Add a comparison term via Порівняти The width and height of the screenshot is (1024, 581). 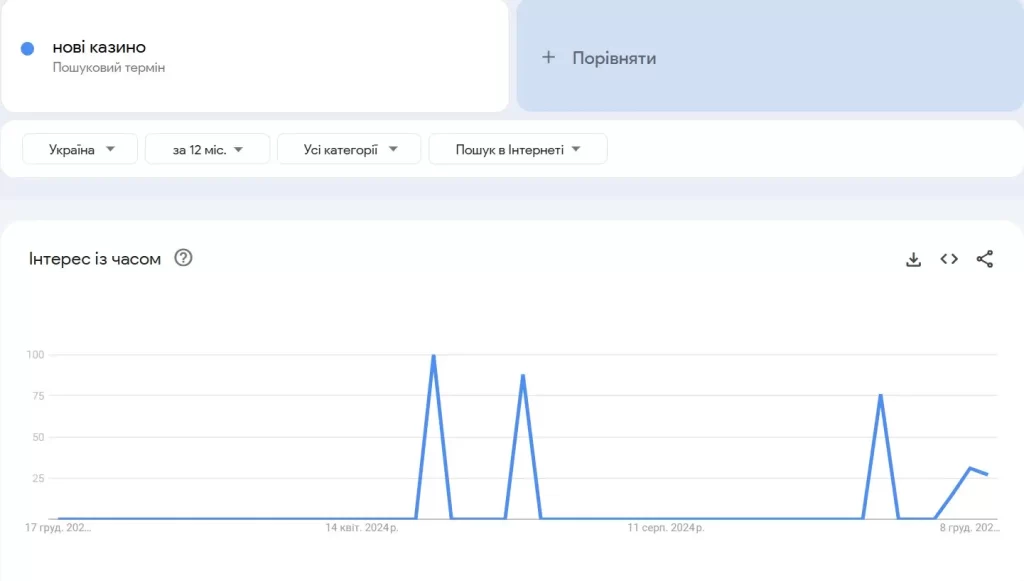(x=770, y=56)
